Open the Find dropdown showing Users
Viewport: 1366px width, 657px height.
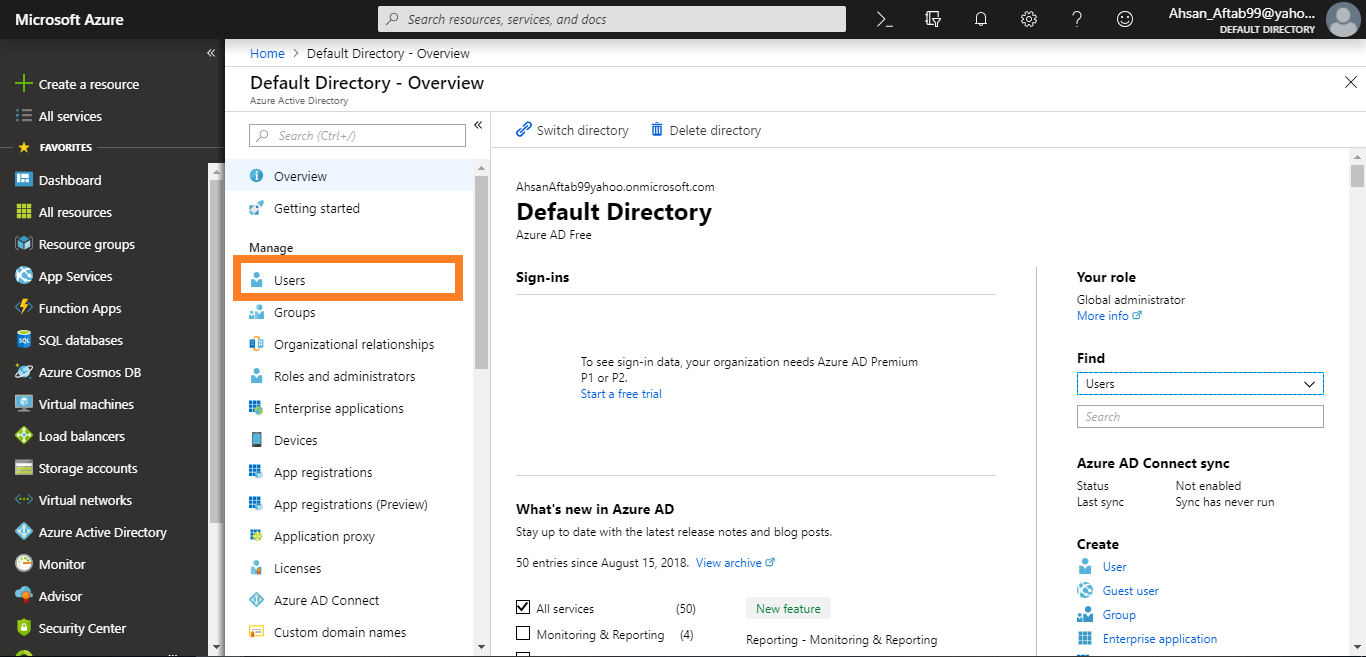[1199, 383]
